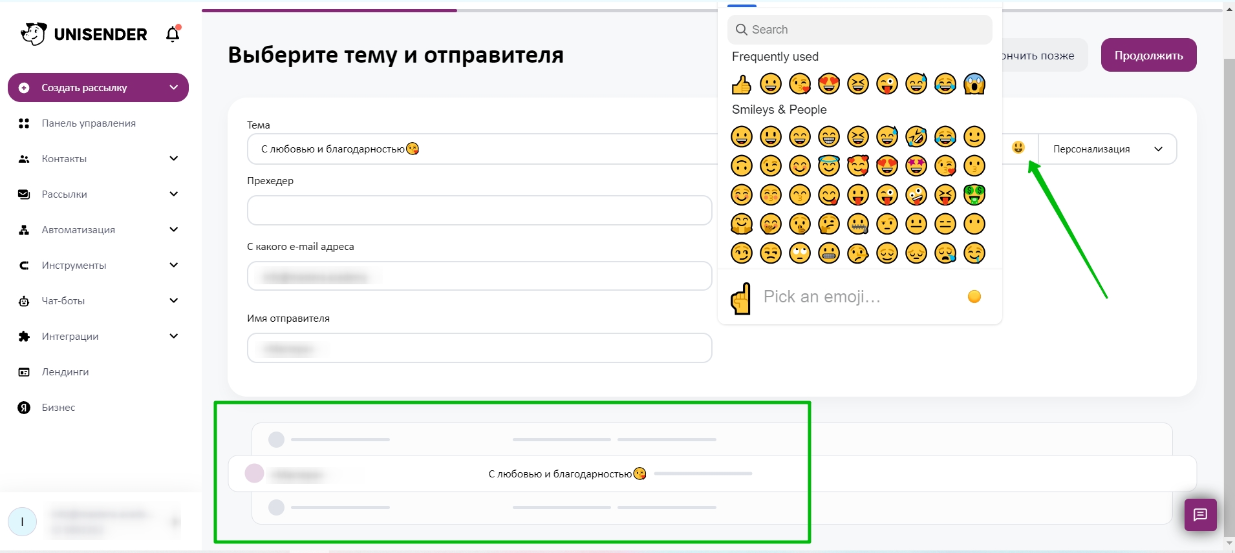Image resolution: width=1235 pixels, height=553 pixels.
Task: Select the screaming face emoji in Frequently used
Action: coord(974,84)
